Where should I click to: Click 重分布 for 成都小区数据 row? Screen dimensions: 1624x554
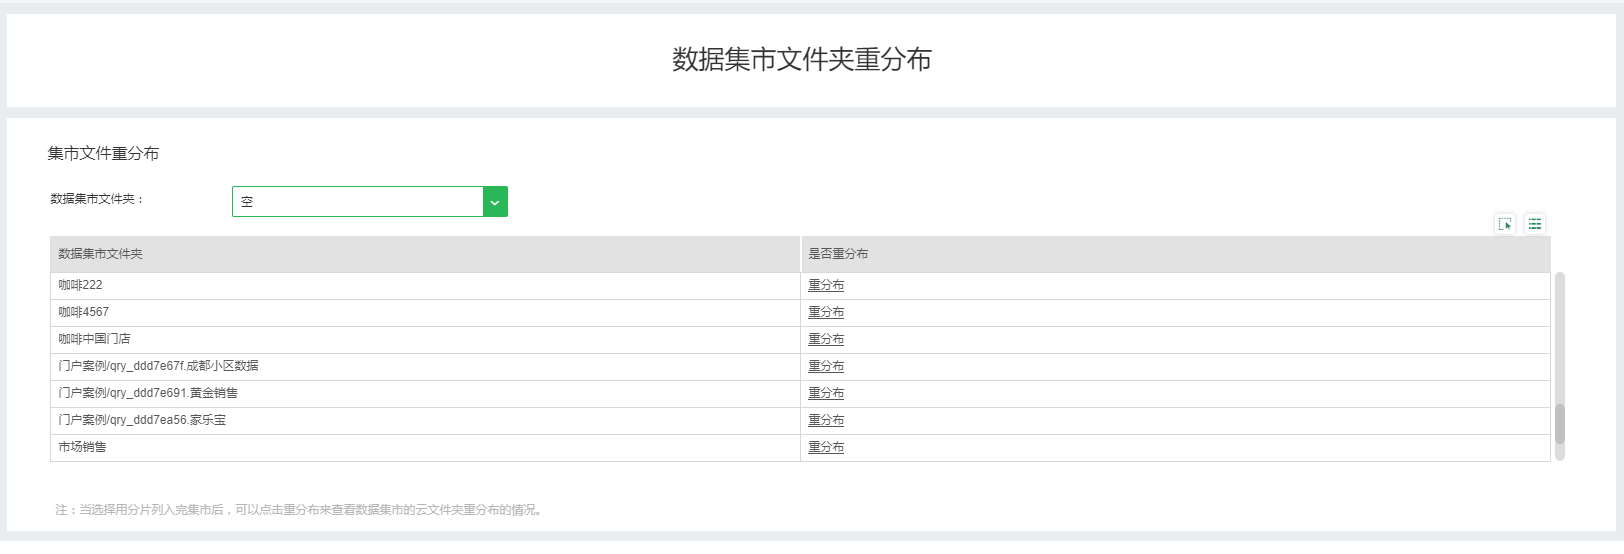point(826,367)
